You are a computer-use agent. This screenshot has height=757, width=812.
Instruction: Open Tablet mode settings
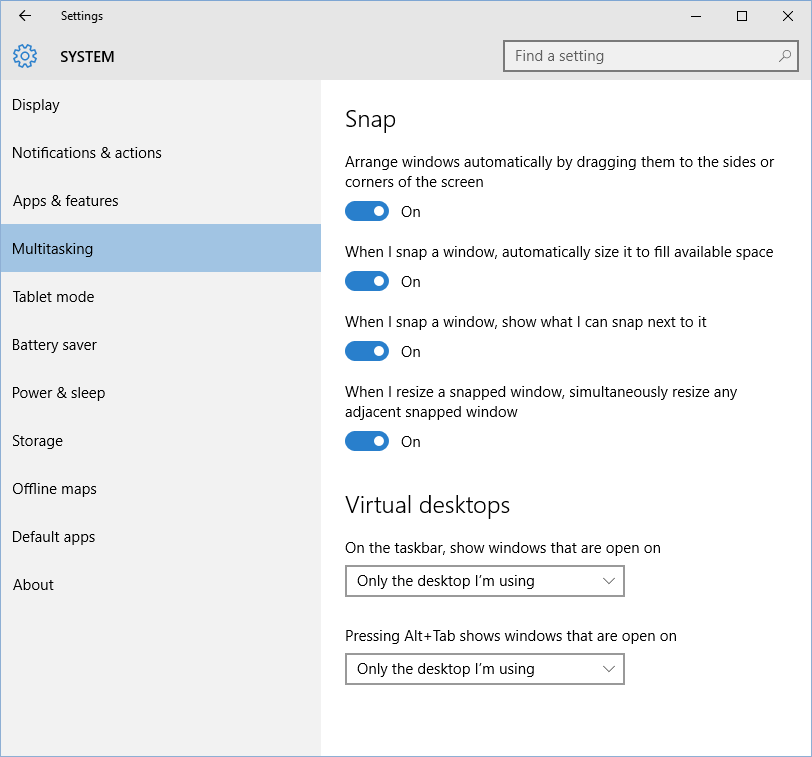click(161, 297)
